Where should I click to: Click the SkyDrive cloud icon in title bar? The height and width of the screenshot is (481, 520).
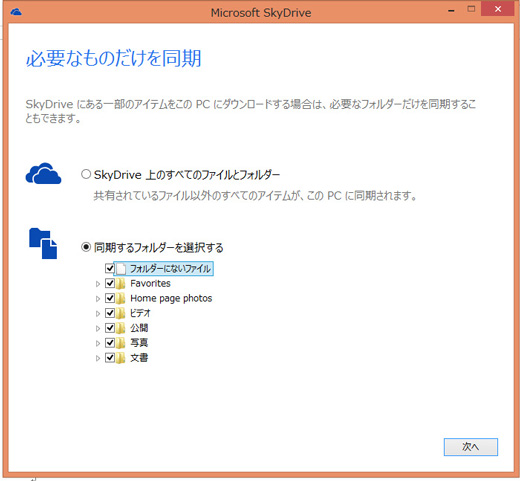pyautogui.click(x=16, y=12)
